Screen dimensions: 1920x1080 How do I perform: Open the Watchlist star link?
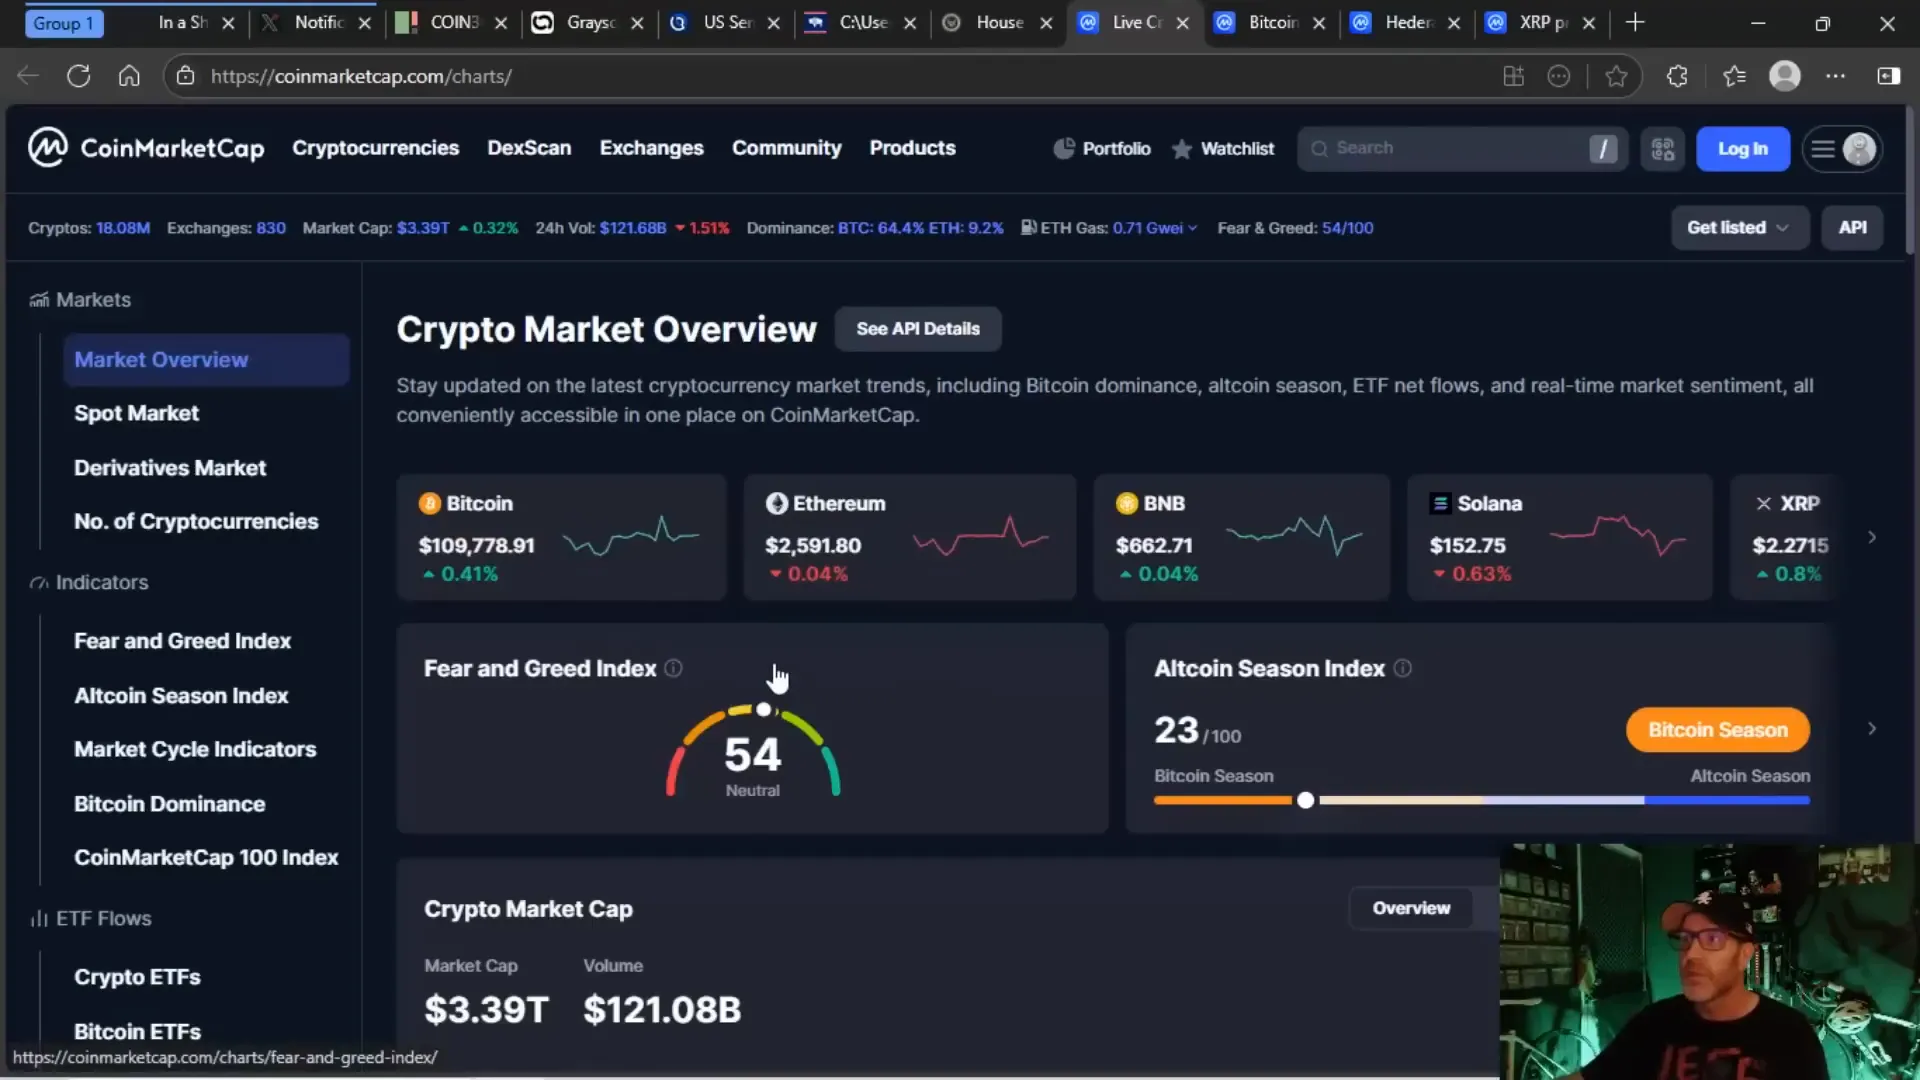[x=1223, y=149]
